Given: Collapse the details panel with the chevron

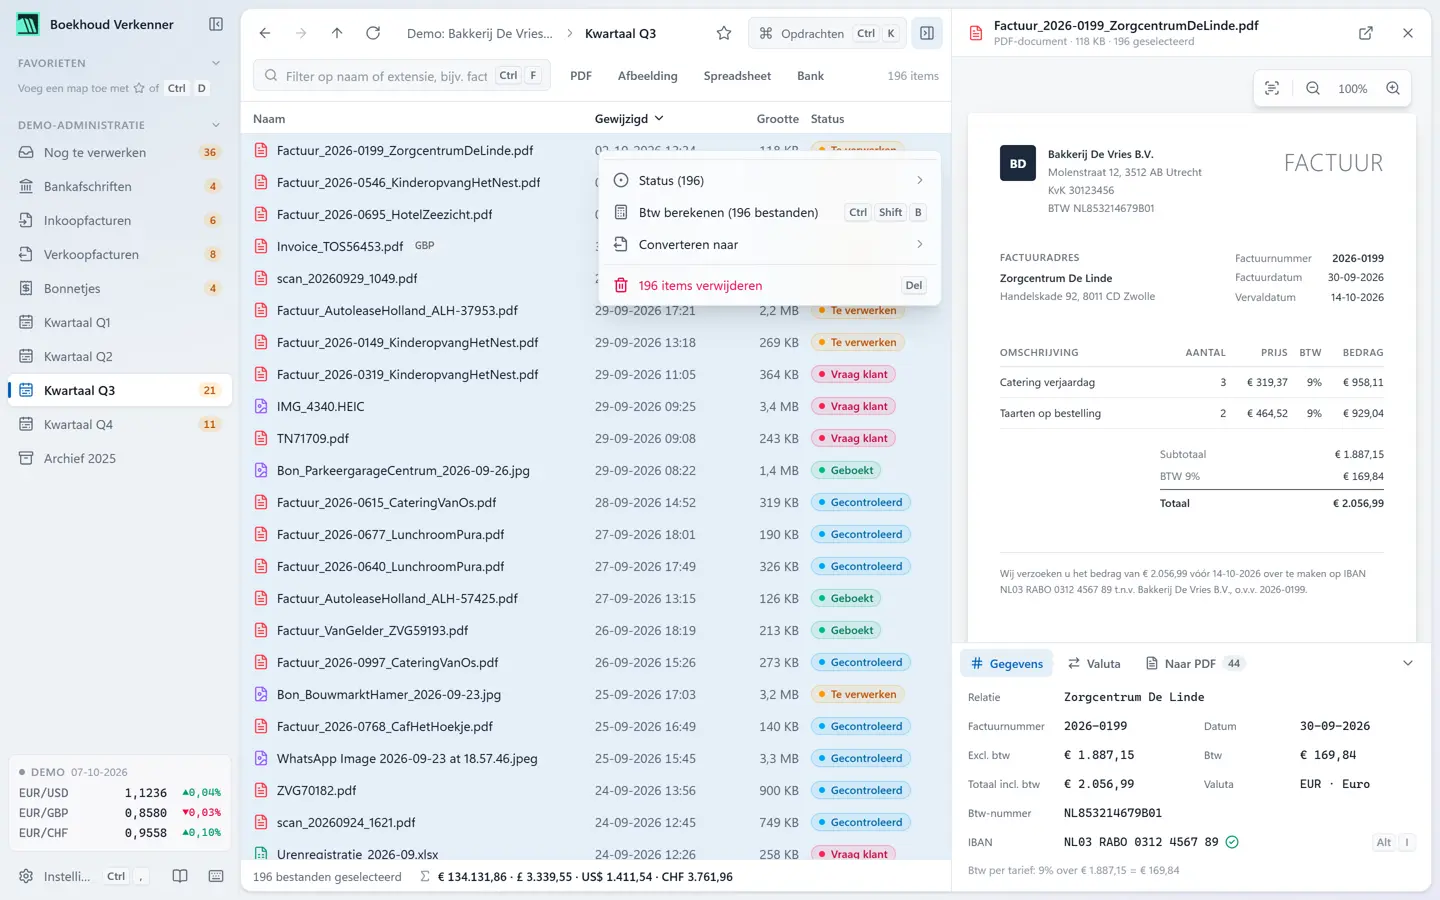Looking at the screenshot, I should [1408, 663].
